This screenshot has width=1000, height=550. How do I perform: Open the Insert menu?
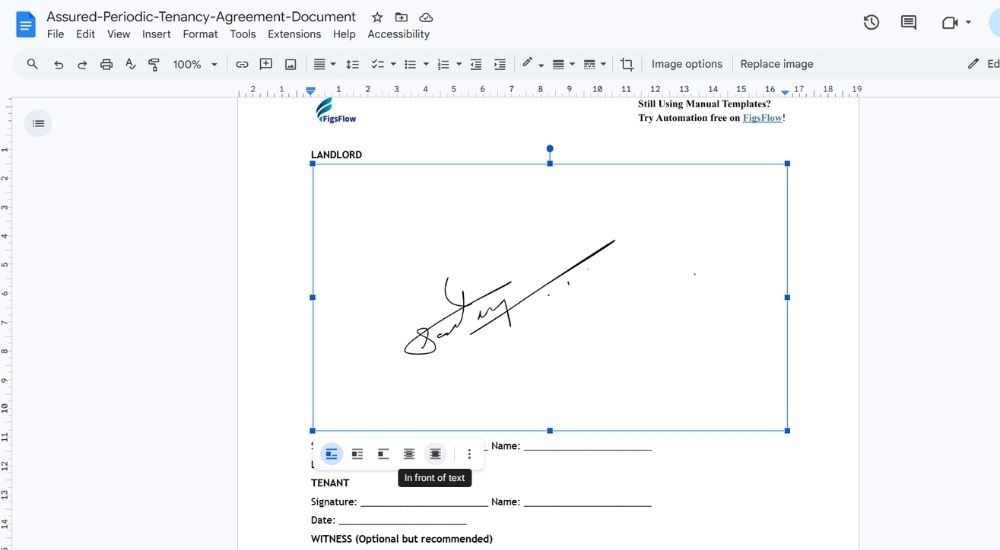[x=156, y=34]
